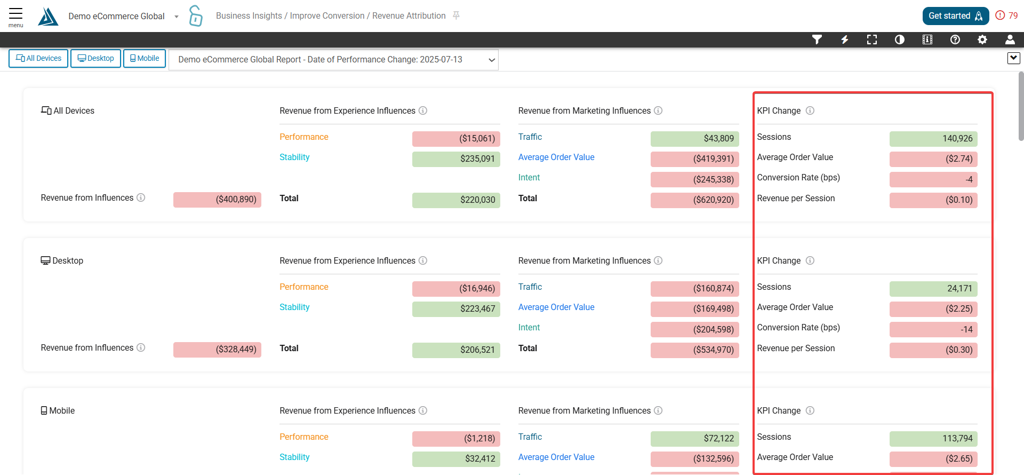Open Performance link in All Devices card
Image resolution: width=1024 pixels, height=475 pixels.
304,137
